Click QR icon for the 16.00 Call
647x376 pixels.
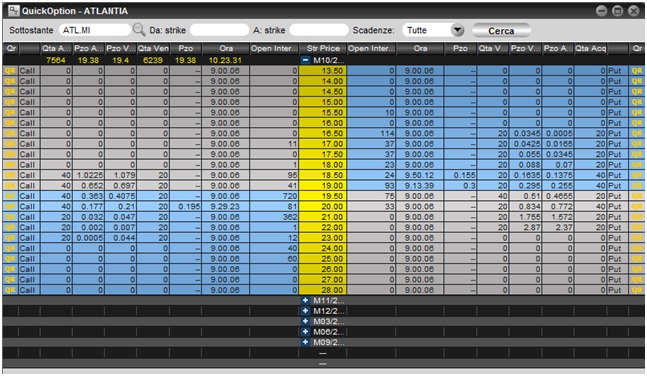[10, 123]
